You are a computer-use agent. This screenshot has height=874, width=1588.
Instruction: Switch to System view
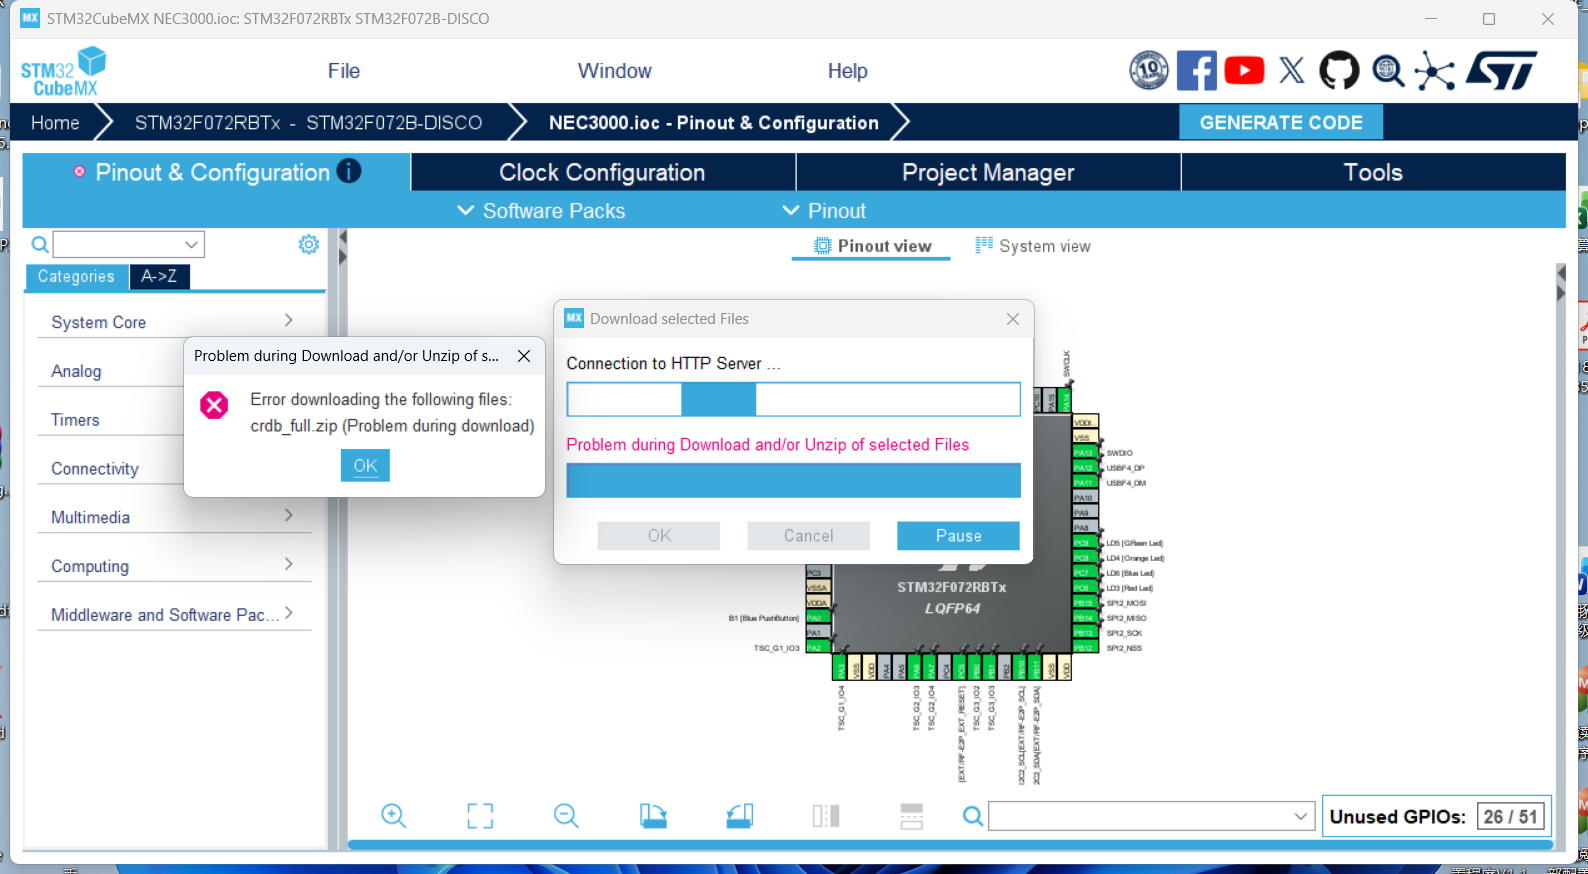pyautogui.click(x=1033, y=246)
